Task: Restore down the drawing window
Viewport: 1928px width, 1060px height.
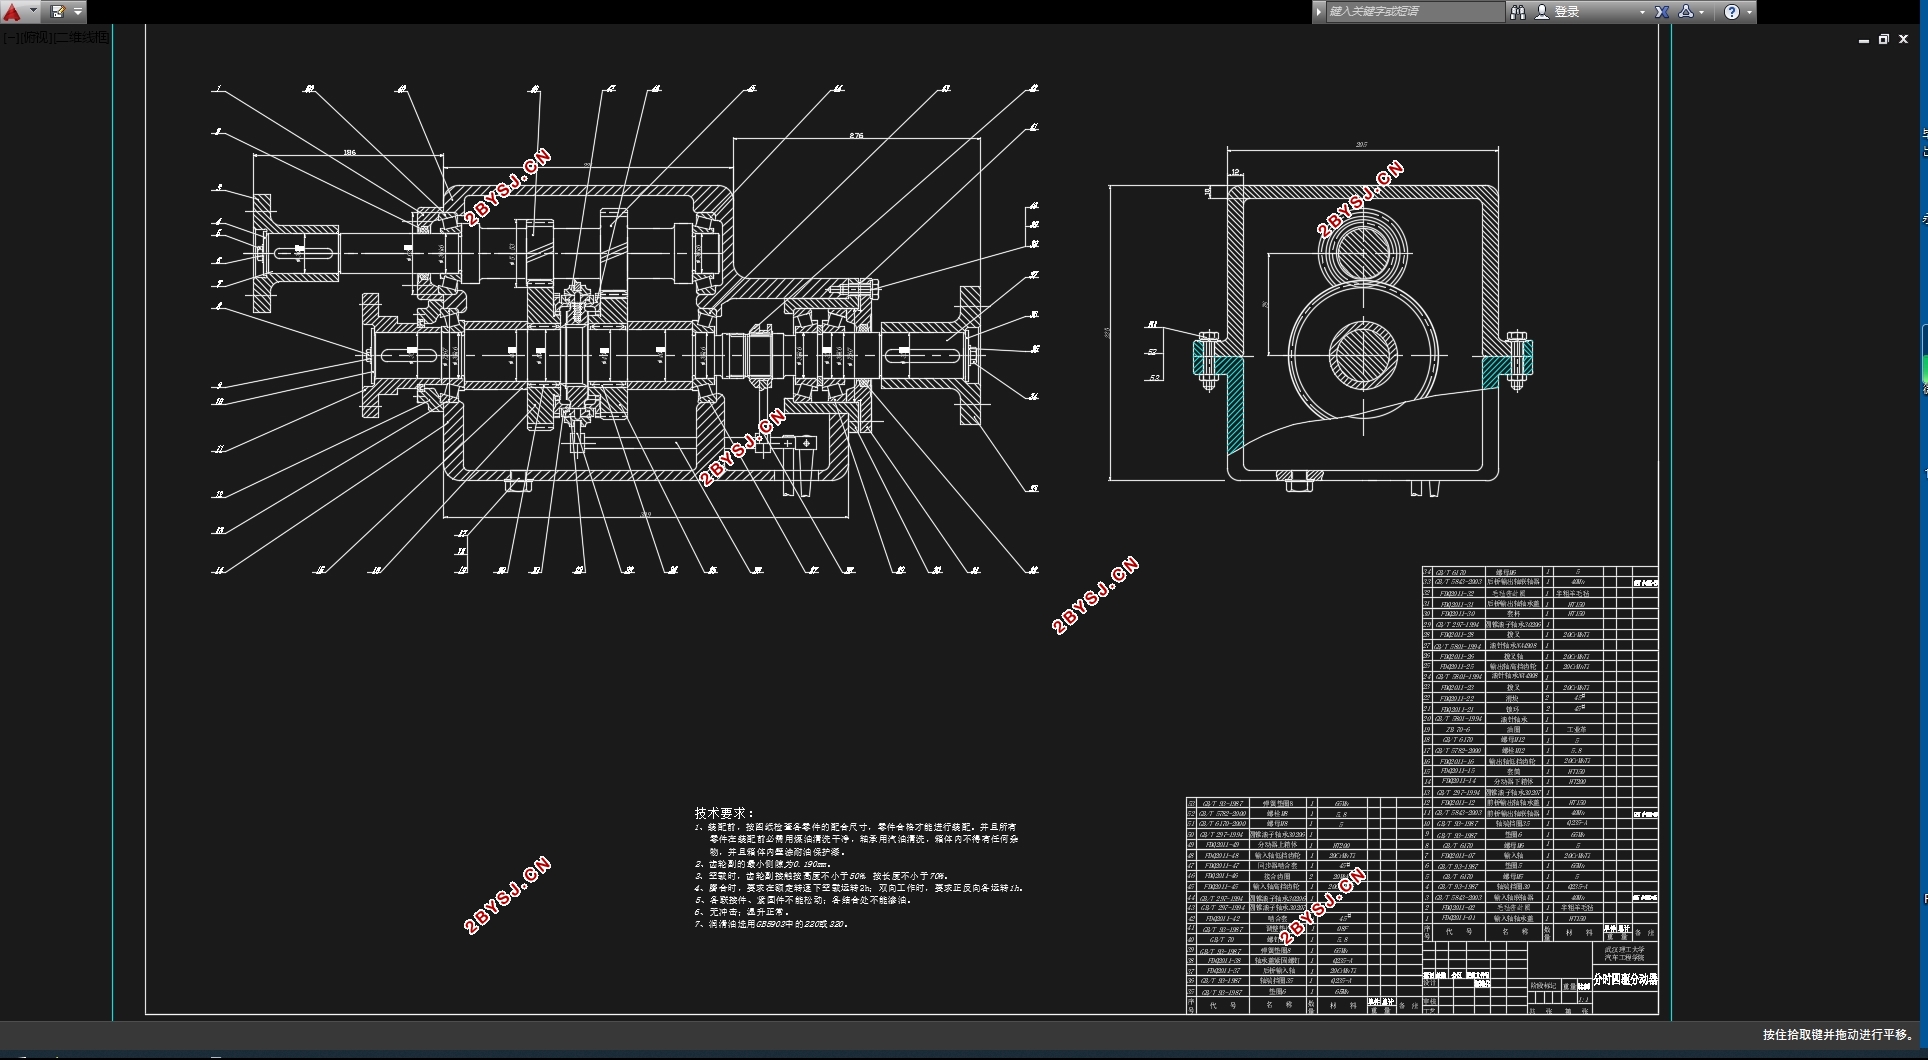Action: point(1884,40)
